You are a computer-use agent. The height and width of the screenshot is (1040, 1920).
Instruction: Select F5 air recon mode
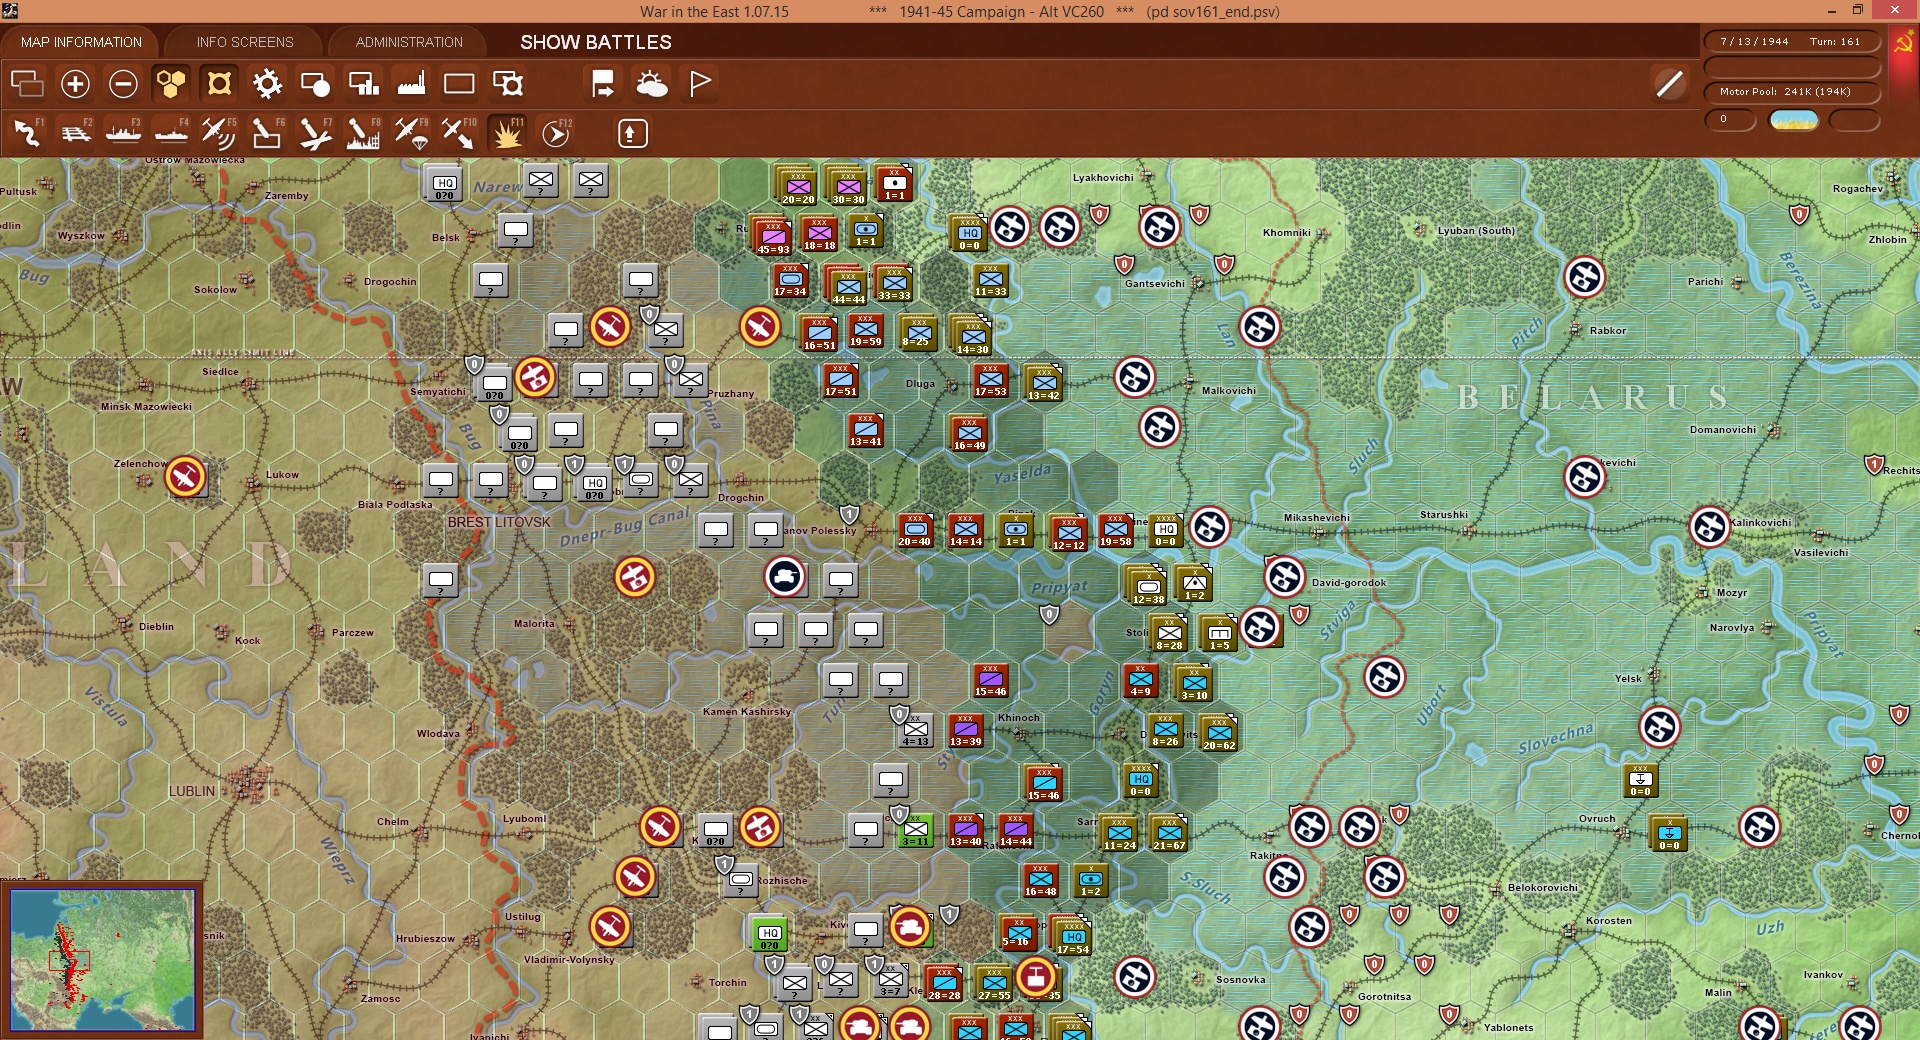coord(219,133)
